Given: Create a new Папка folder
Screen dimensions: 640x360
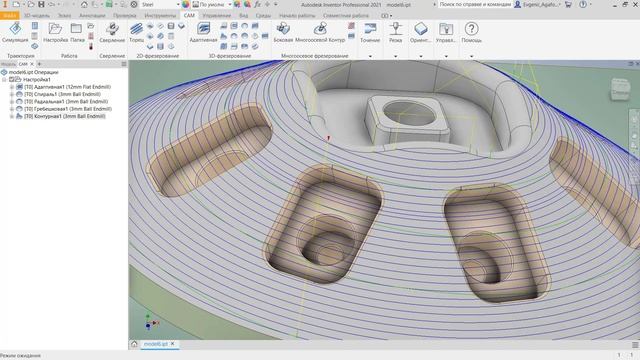Looking at the screenshot, I should tap(77, 33).
